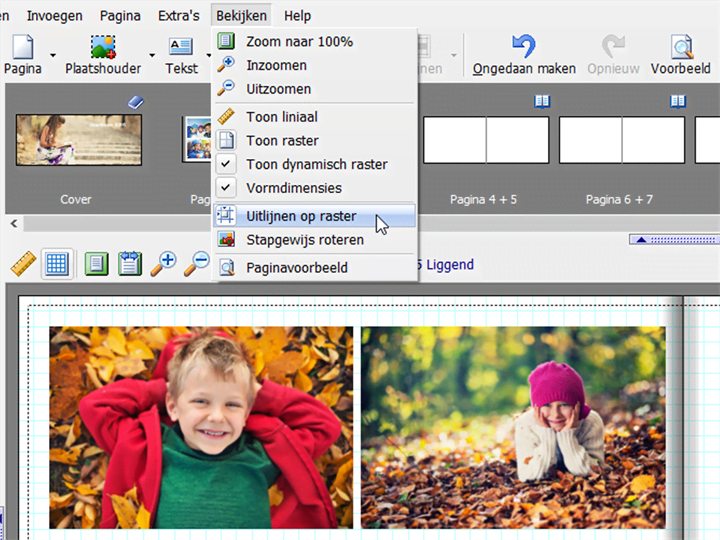Viewport: 720px width, 540px height.
Task: Click the zoom out magnifier icon
Action: (197, 264)
